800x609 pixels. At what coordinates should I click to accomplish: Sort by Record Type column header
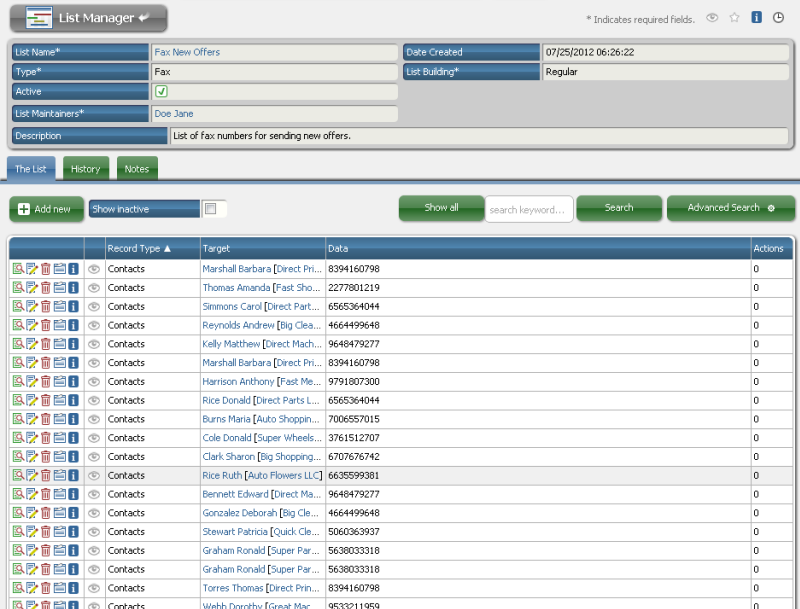click(x=139, y=248)
